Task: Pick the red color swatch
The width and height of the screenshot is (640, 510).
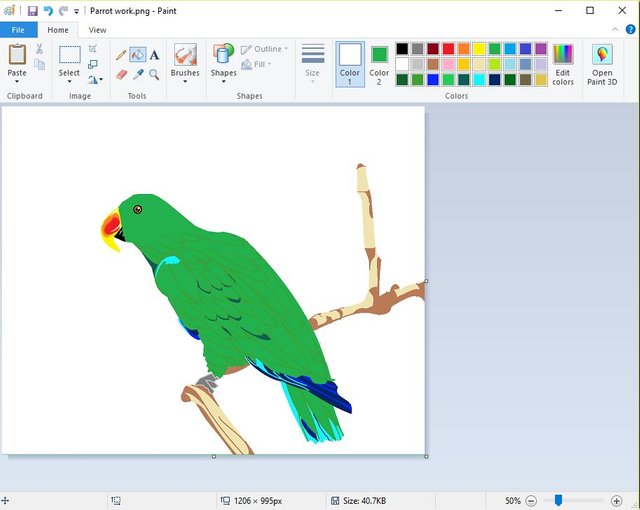Action: pyautogui.click(x=448, y=49)
